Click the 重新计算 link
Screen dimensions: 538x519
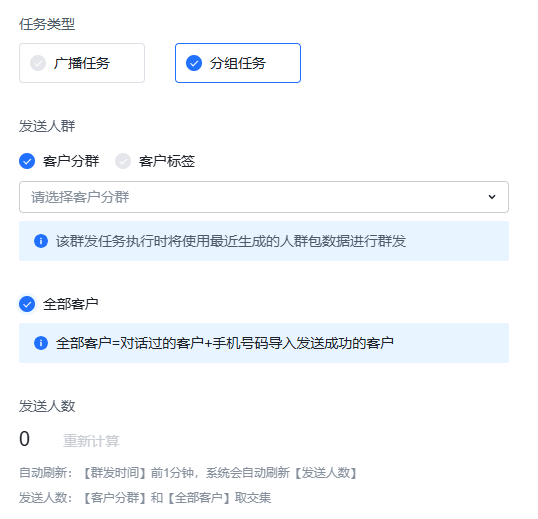click(x=91, y=441)
